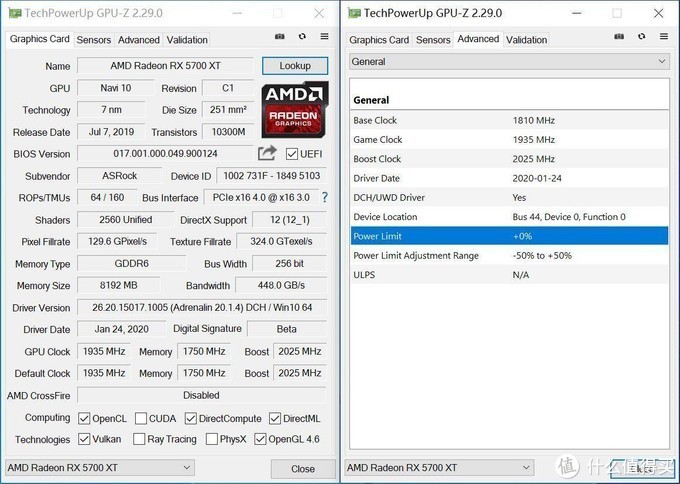The image size is (680, 484).
Task: Click the GDDR6 Memory Type field
Action: coord(132,263)
